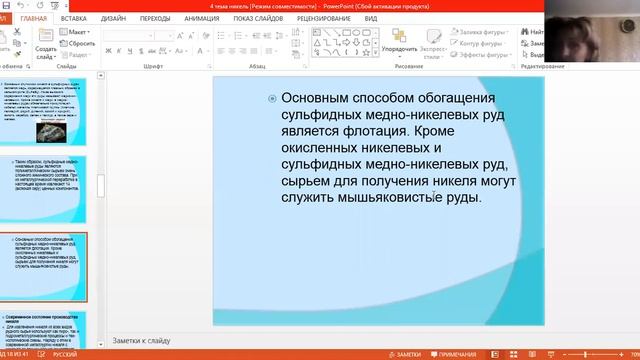Switch to Slide Sorter view icon
This screenshot has width=640, height=360.
[513, 355]
